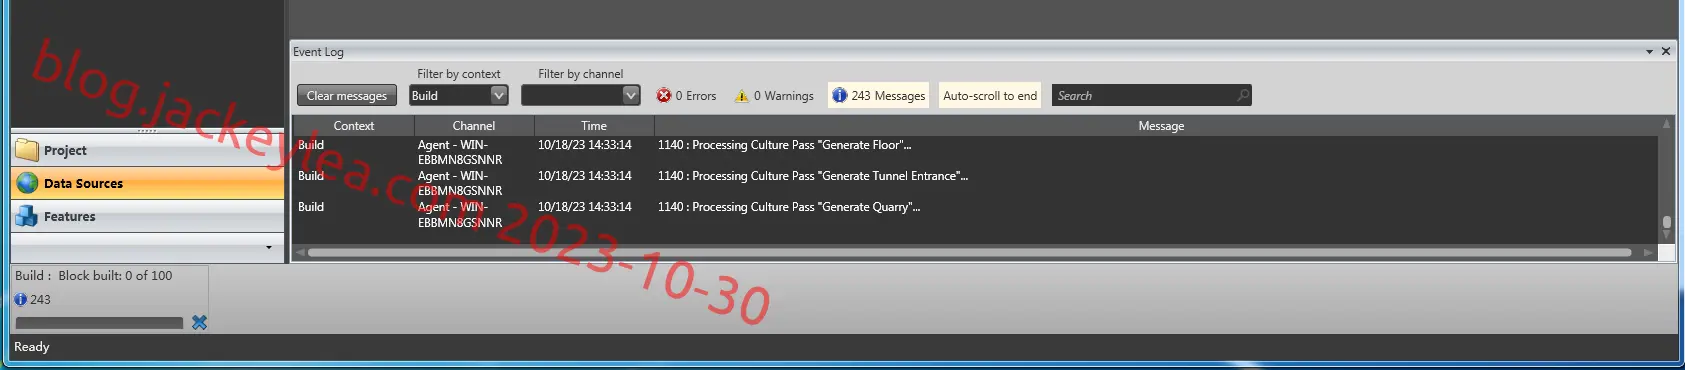The height and width of the screenshot is (370, 1685).
Task: Cancel build with the blue X icon
Action: [x=199, y=322]
